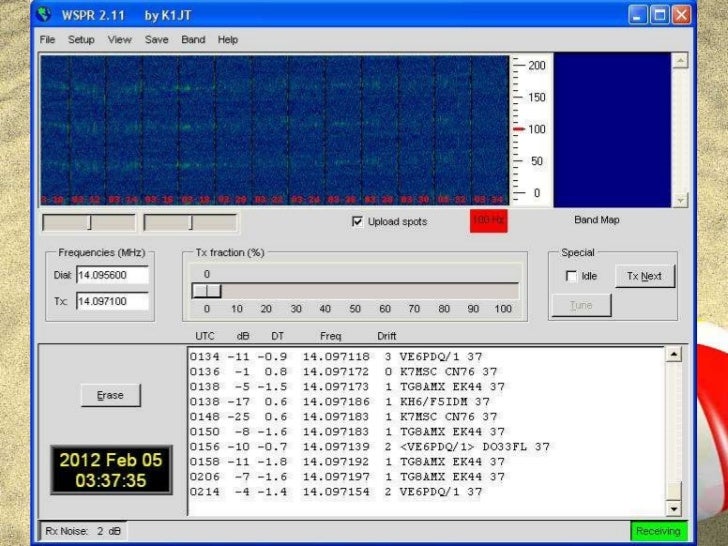Maximize the WSPR 2.11 window

tap(659, 15)
